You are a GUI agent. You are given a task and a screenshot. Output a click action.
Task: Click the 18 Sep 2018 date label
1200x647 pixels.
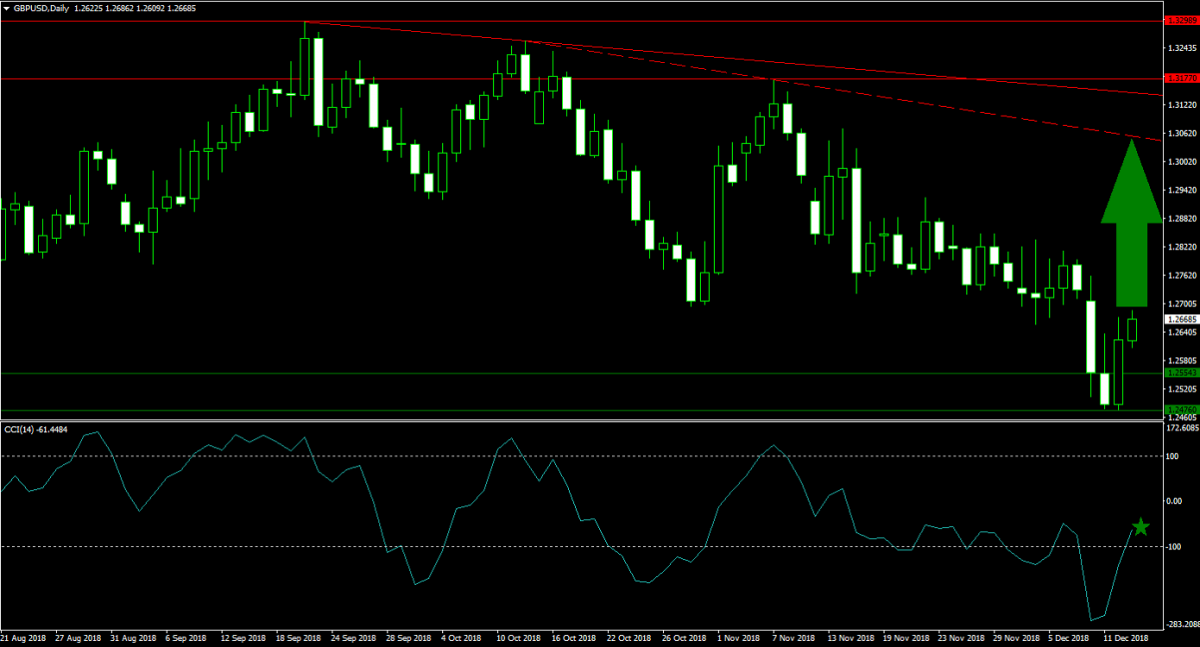coord(298,637)
